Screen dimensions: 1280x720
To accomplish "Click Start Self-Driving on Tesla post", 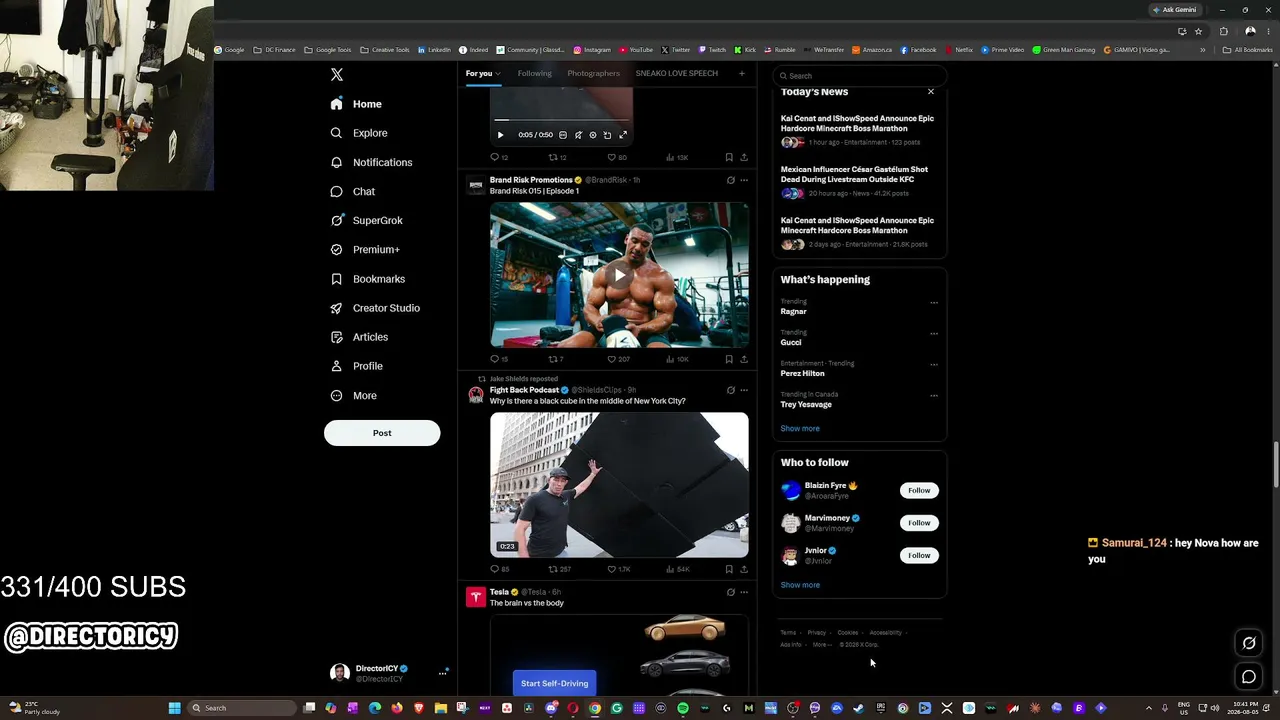I will click(x=554, y=683).
